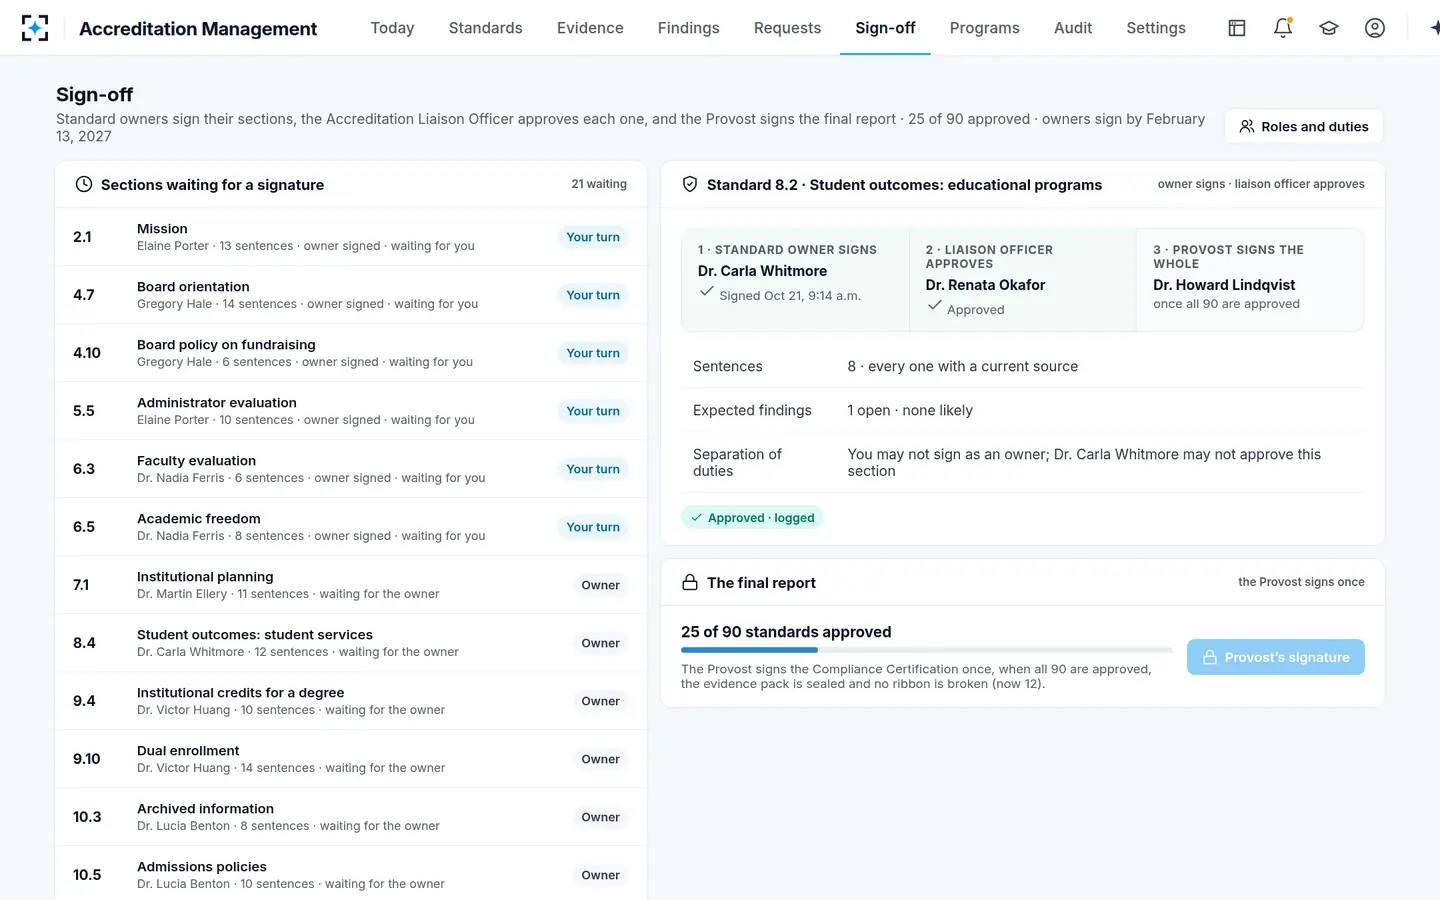The height and width of the screenshot is (900, 1440).
Task: Click the Owner badge for Dual enrollment
Action: click(x=600, y=759)
